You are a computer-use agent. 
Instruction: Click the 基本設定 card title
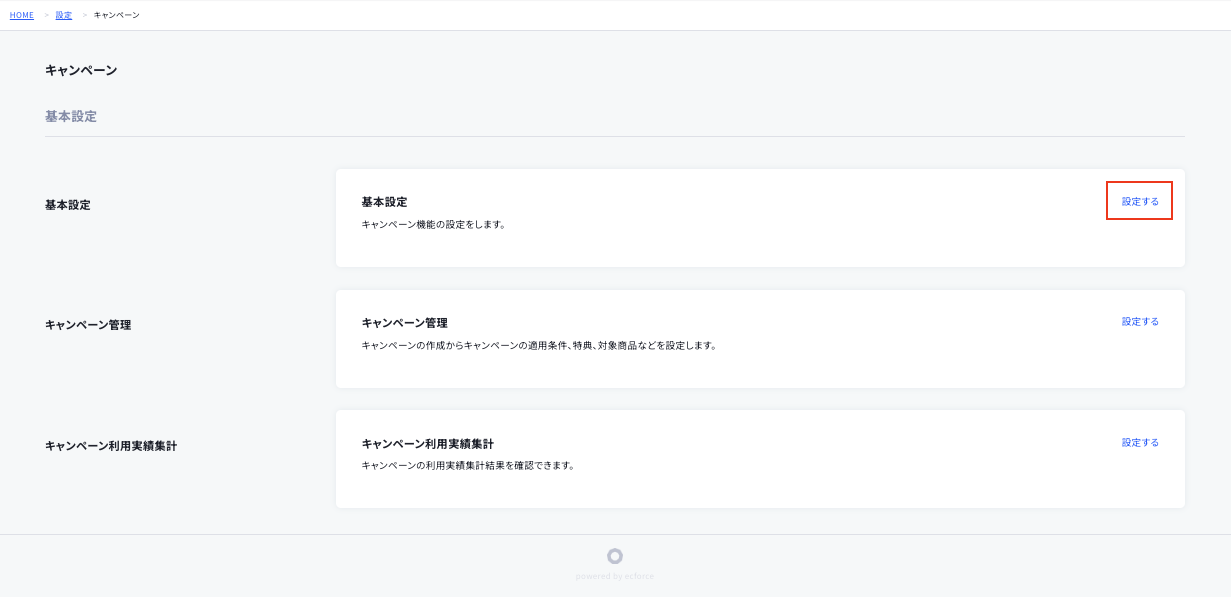point(384,201)
